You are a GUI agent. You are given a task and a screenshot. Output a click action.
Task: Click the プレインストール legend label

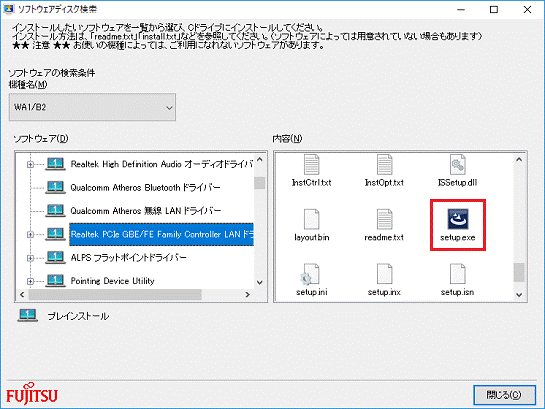[x=78, y=316]
